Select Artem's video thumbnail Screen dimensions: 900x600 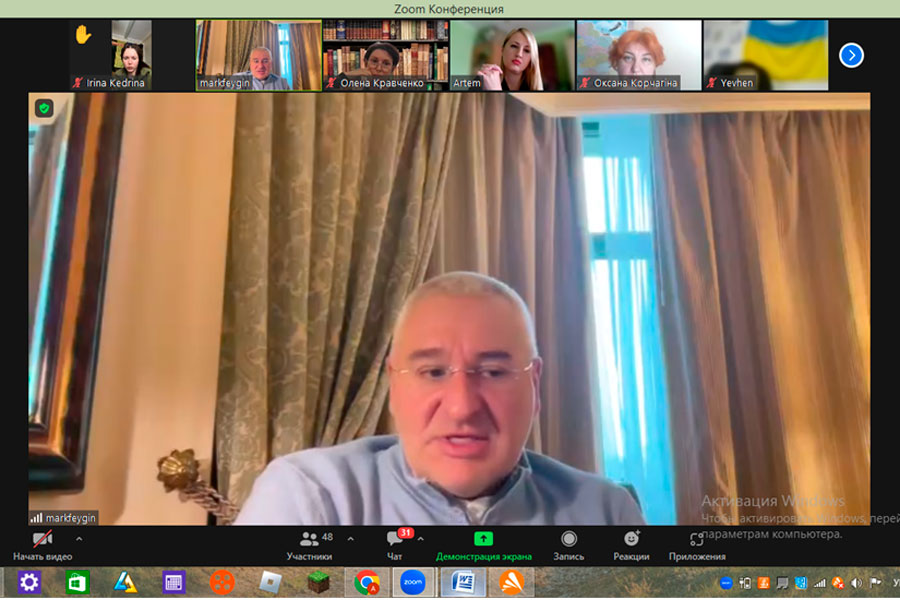(x=513, y=55)
